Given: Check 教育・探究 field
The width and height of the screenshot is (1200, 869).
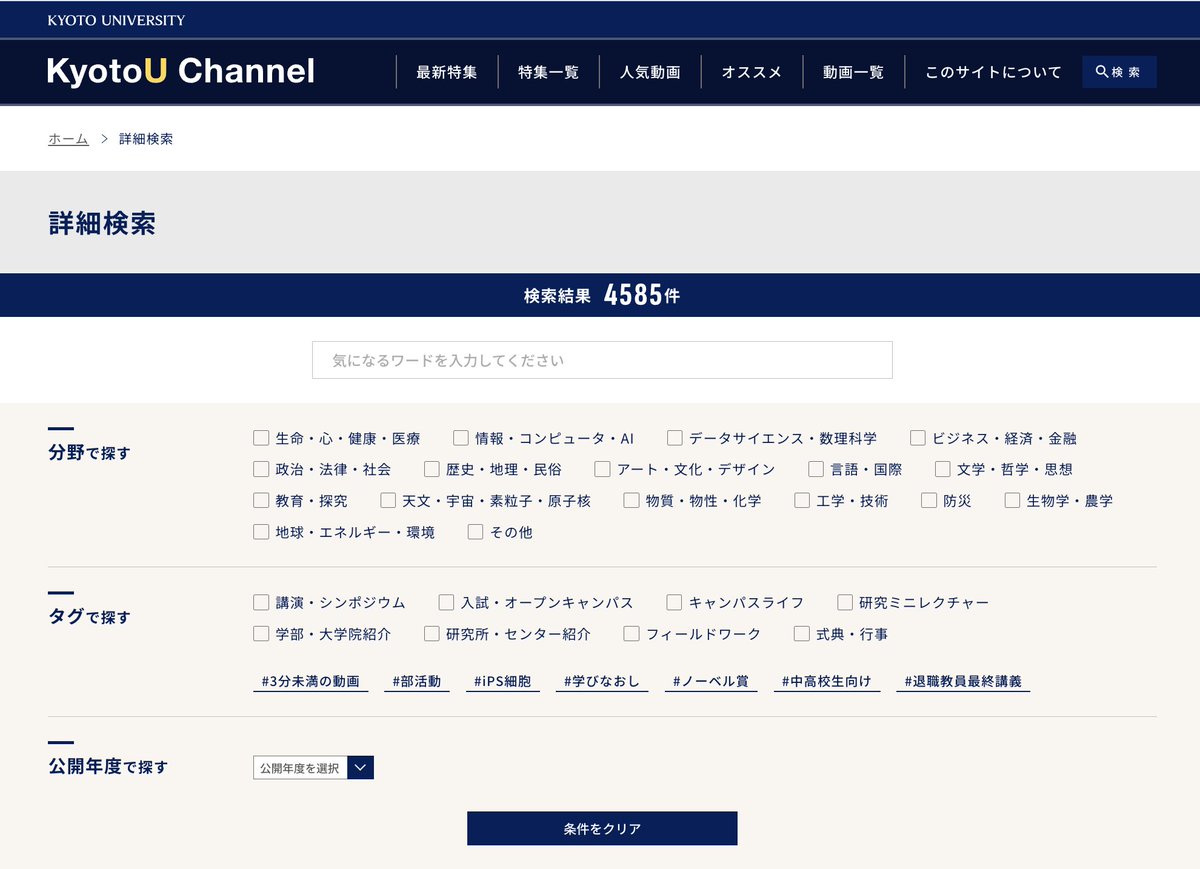Looking at the screenshot, I should pyautogui.click(x=261, y=500).
